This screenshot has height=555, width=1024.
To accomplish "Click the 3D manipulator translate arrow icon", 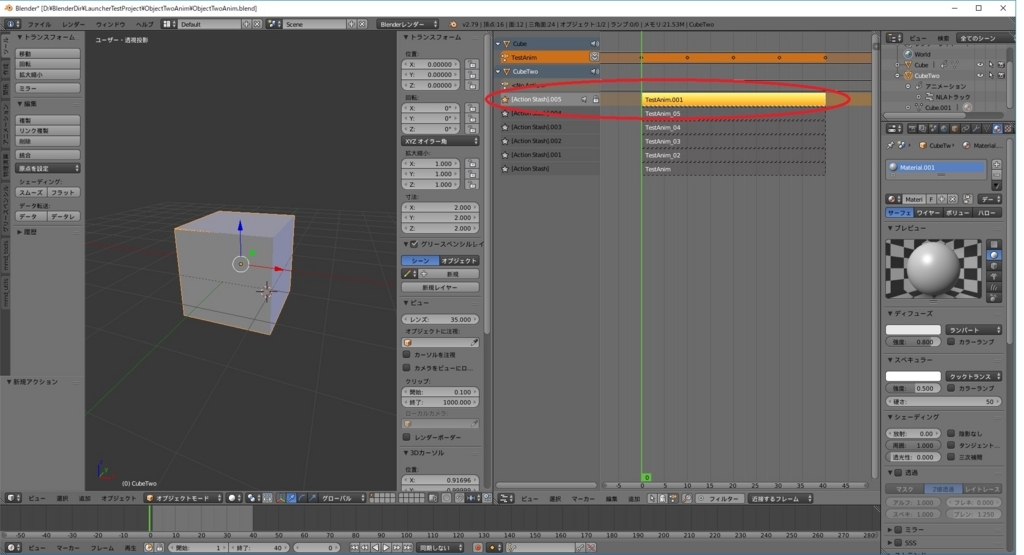I will (291, 498).
